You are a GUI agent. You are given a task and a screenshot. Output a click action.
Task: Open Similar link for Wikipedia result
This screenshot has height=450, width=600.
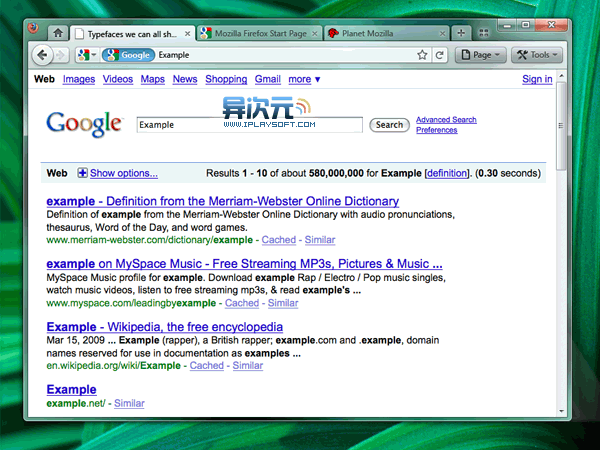click(x=248, y=366)
